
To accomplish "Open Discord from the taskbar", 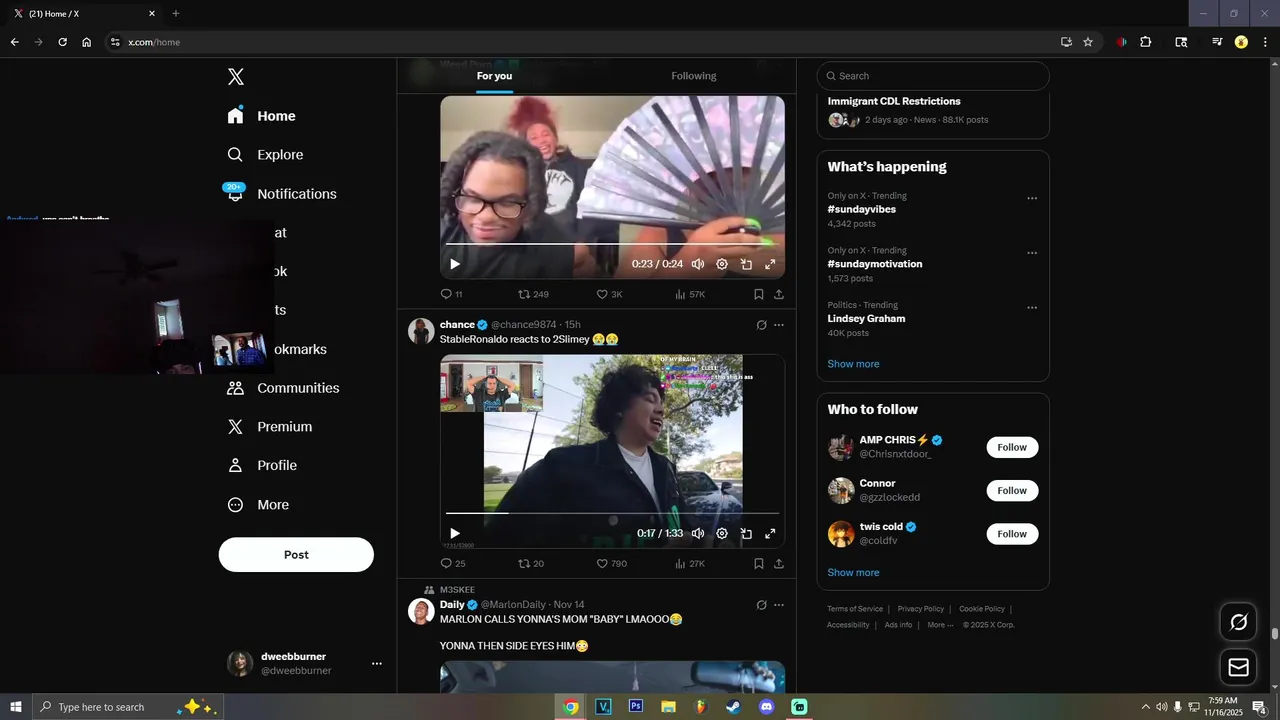I will (x=767, y=707).
